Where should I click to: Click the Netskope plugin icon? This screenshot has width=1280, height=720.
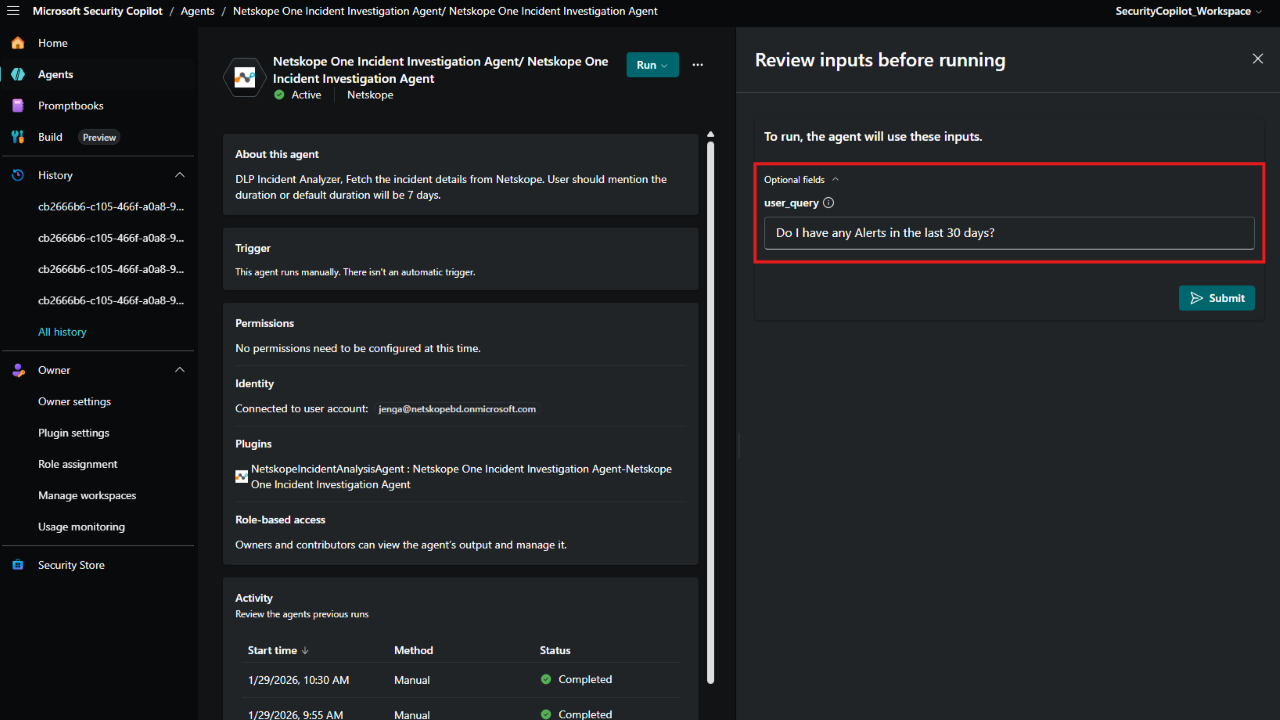(x=241, y=477)
